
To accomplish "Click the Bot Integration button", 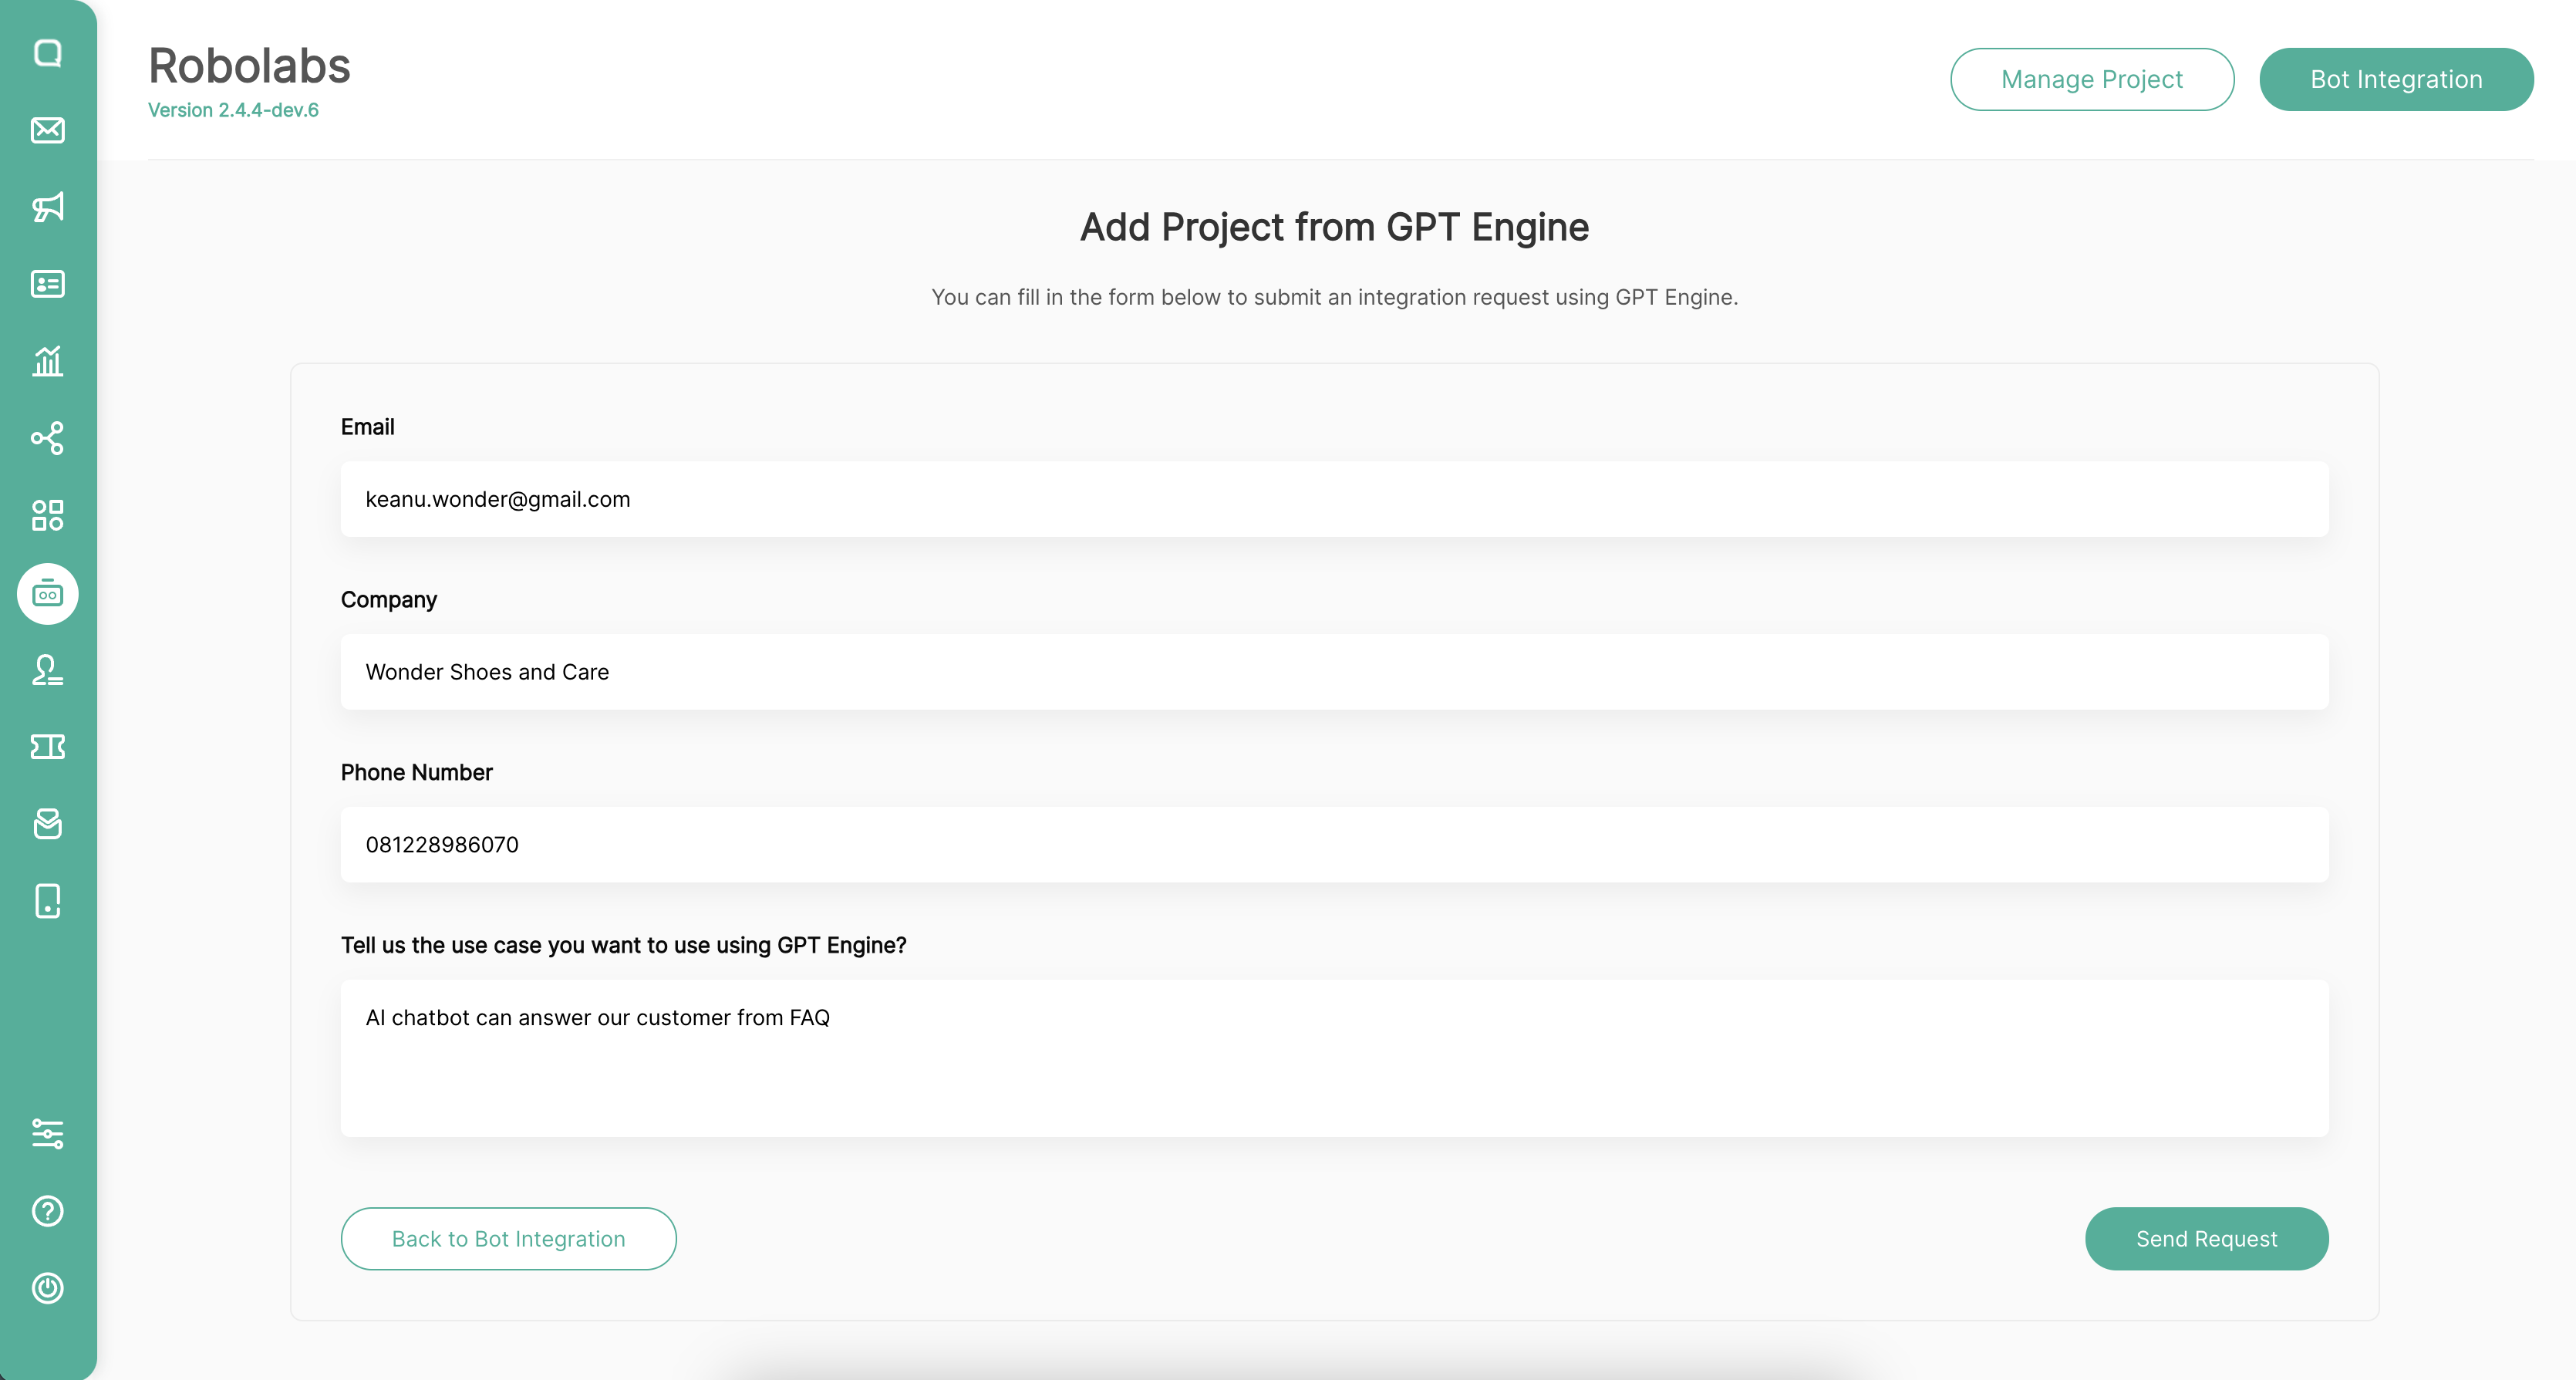I will coord(2395,79).
